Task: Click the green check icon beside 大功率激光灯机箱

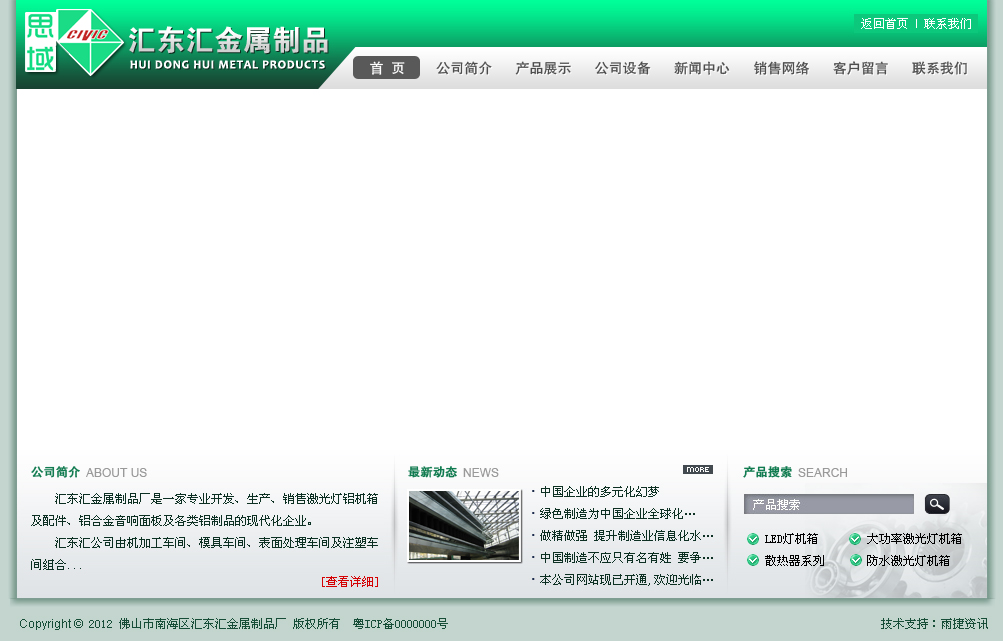Action: coord(855,539)
